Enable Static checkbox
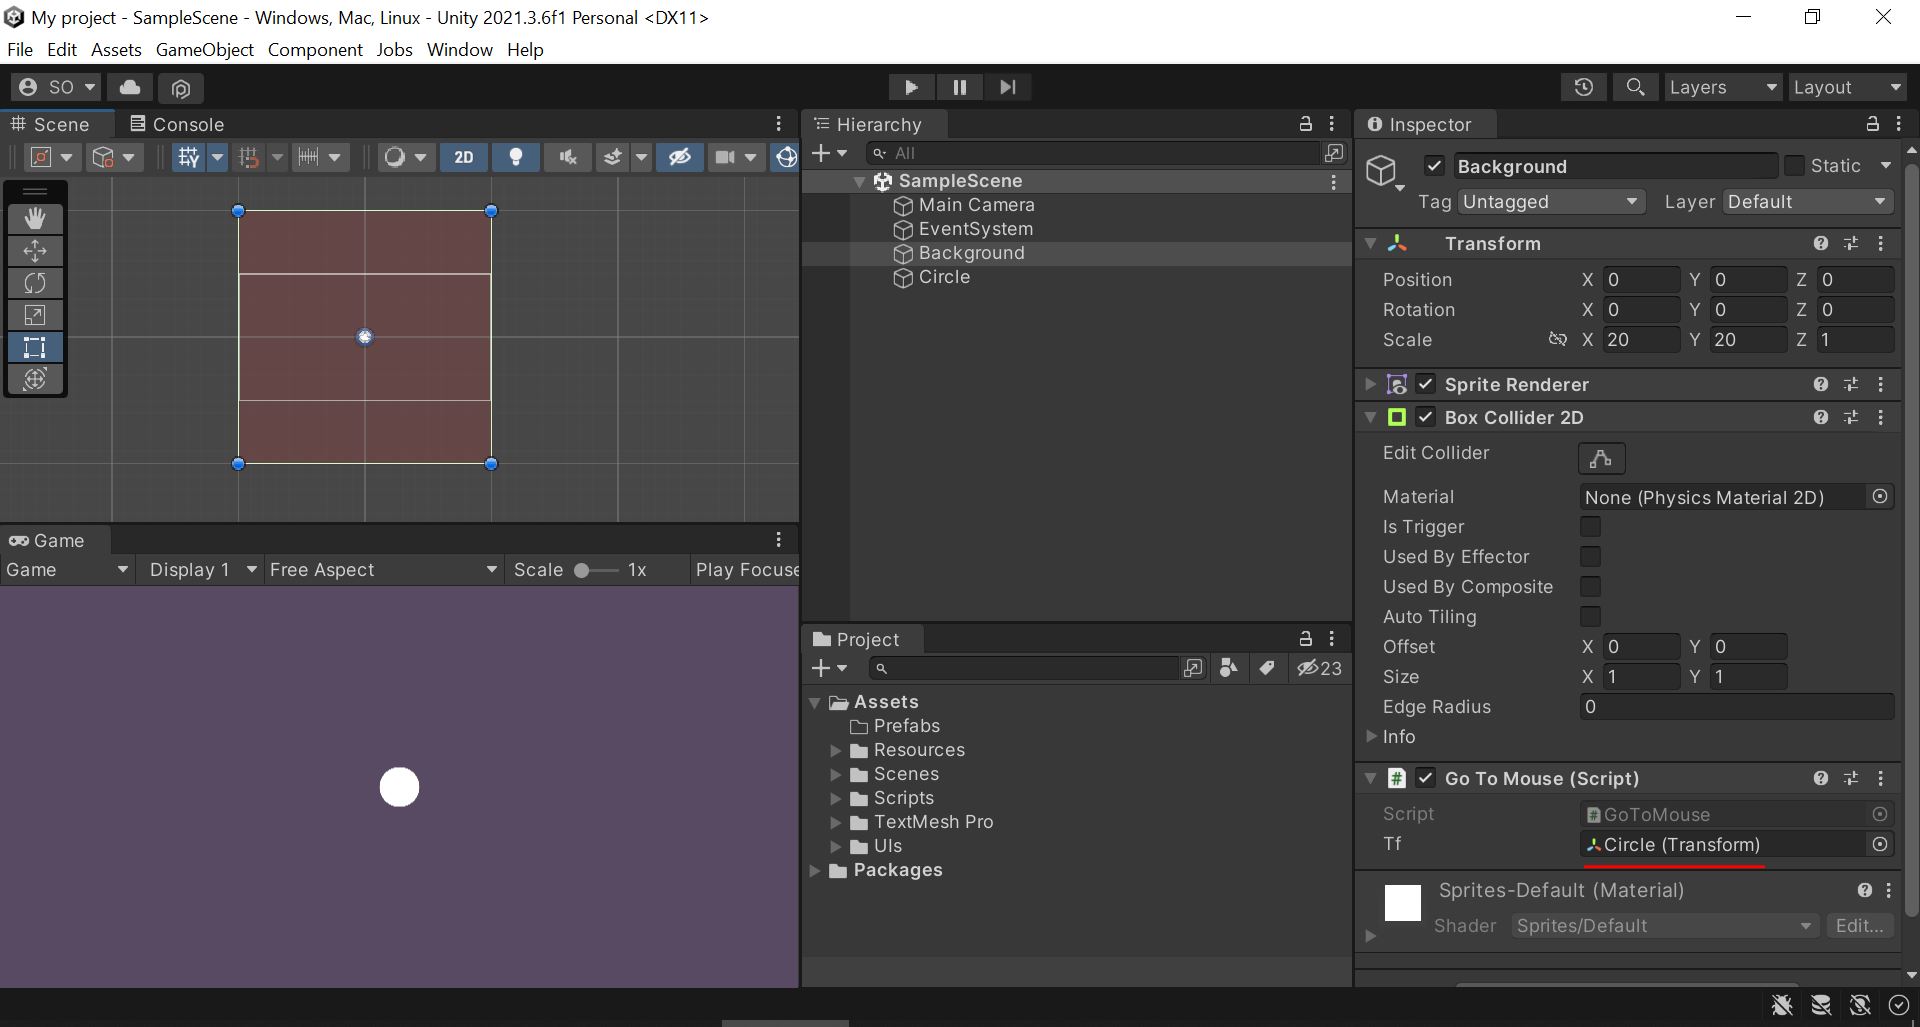Viewport: 1920px width, 1027px height. [x=1794, y=166]
